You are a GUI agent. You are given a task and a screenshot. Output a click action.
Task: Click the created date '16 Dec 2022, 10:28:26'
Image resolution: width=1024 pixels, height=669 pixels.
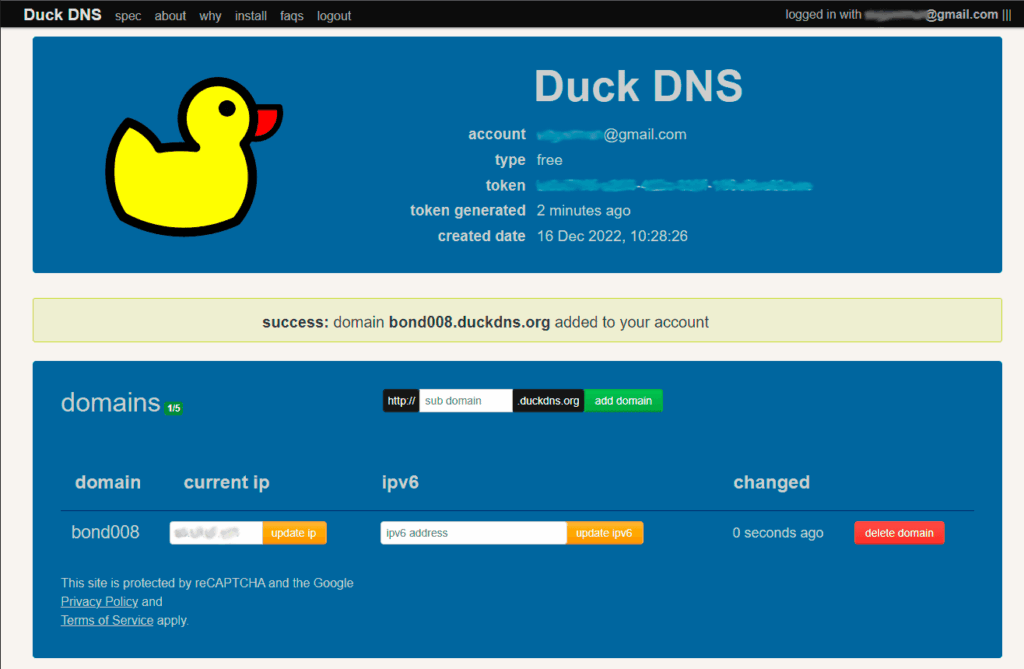pos(612,236)
